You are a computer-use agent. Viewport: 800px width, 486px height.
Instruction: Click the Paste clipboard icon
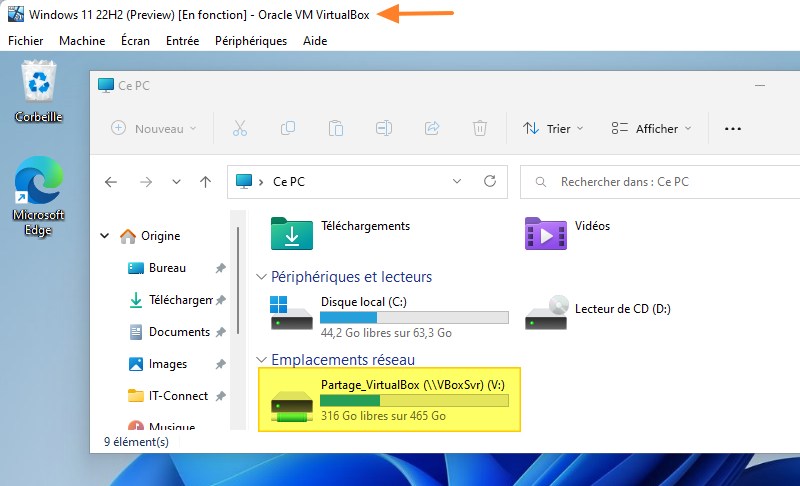coord(336,128)
